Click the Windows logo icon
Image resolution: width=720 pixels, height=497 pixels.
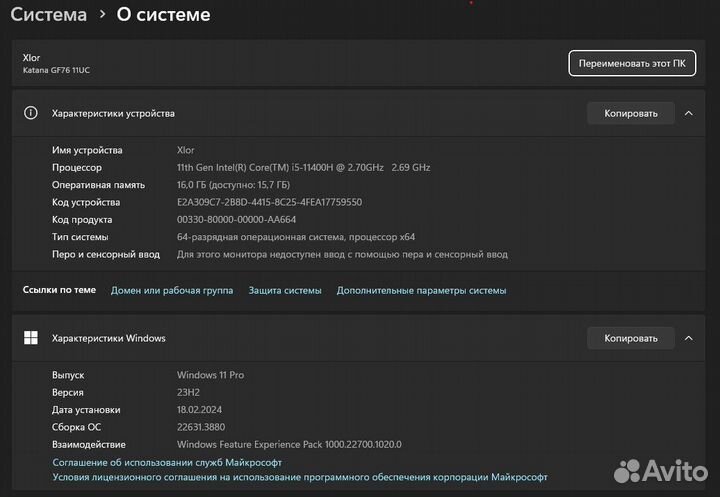point(31,338)
